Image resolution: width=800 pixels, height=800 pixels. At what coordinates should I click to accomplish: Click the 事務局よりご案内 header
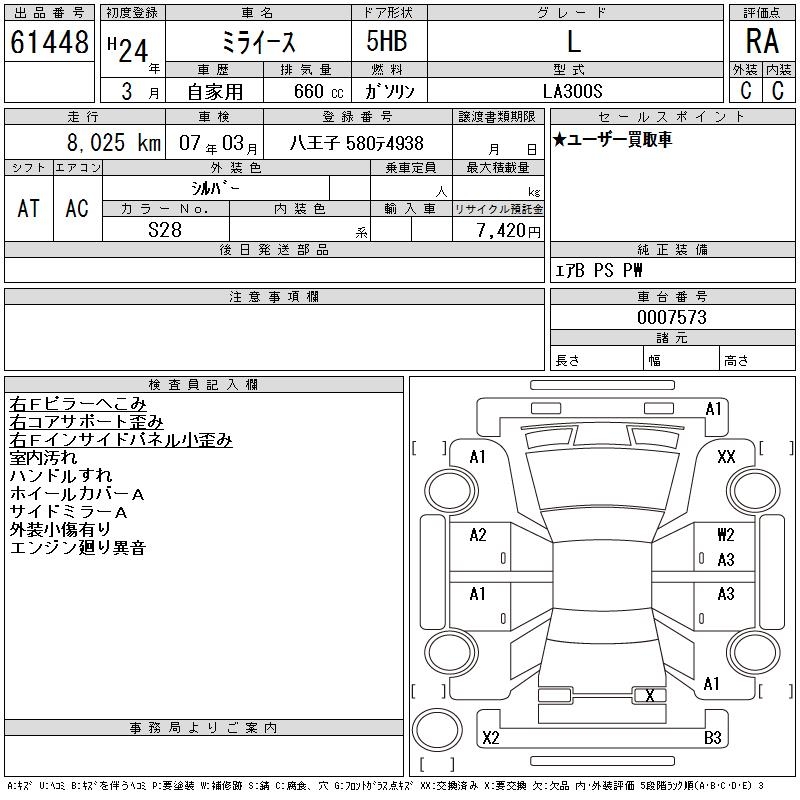pyautogui.click(x=203, y=728)
